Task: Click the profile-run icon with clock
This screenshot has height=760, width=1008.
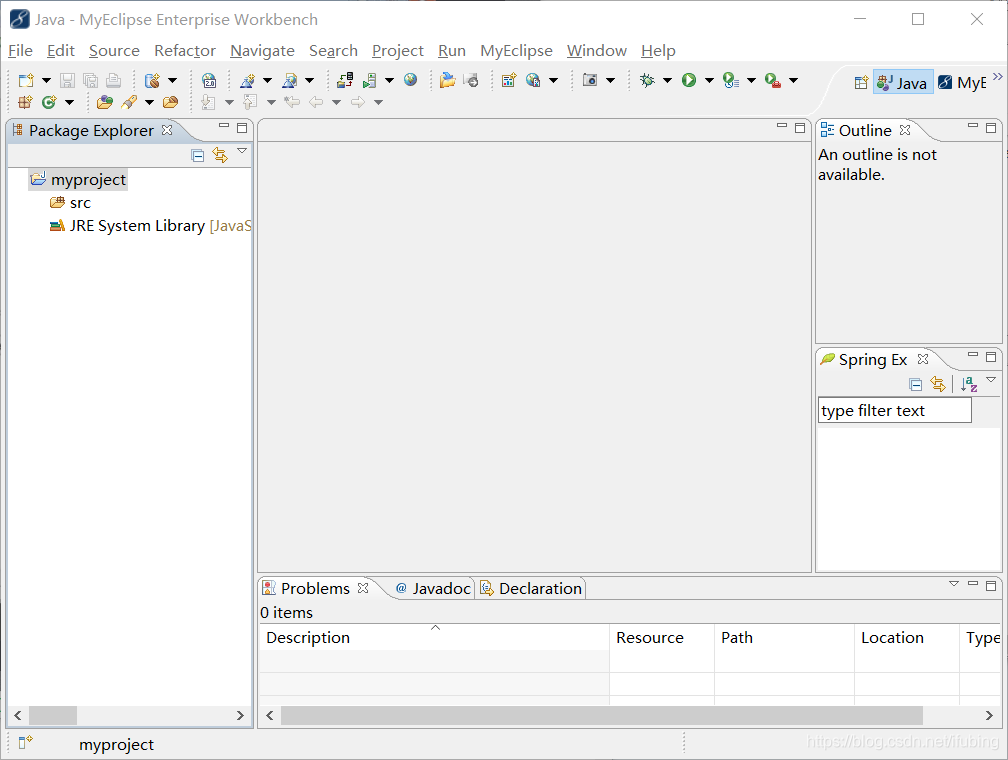Action: click(x=731, y=80)
